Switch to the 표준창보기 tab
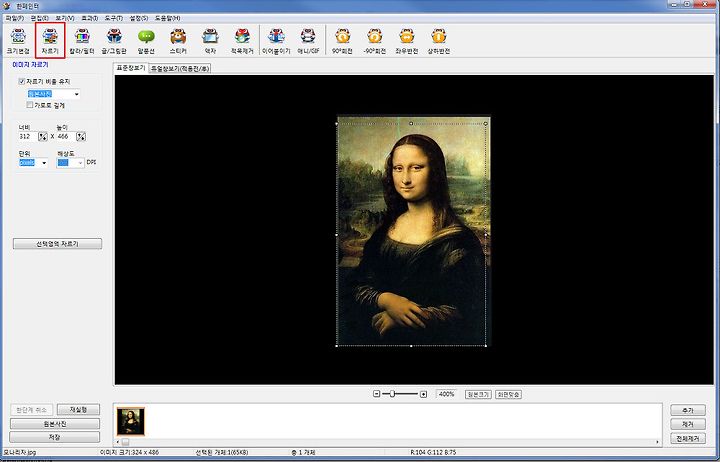The height and width of the screenshot is (462, 720). [131, 68]
